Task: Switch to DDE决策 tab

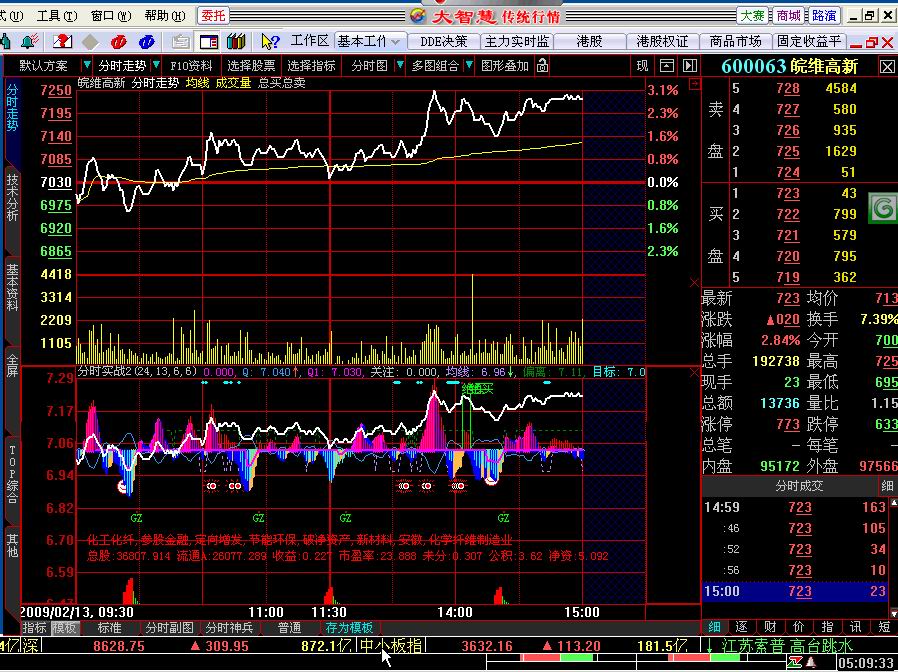Action: tap(444, 41)
